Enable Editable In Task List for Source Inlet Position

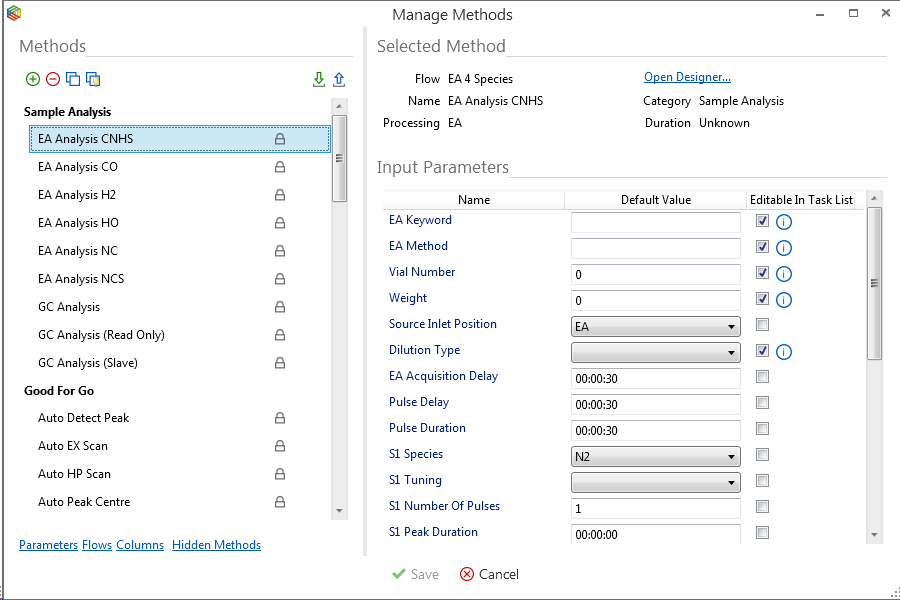[x=762, y=325]
